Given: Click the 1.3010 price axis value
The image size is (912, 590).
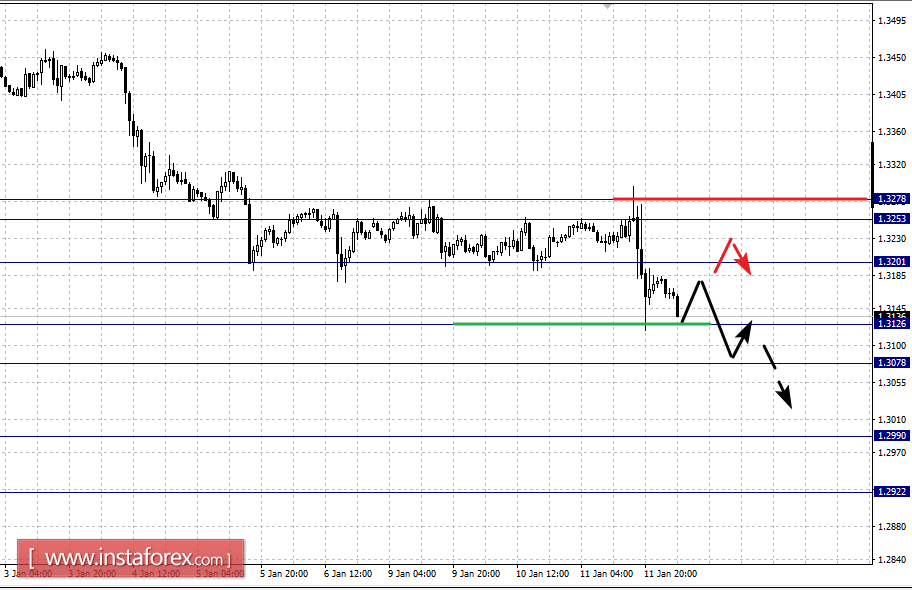Looking at the screenshot, I should click(892, 420).
